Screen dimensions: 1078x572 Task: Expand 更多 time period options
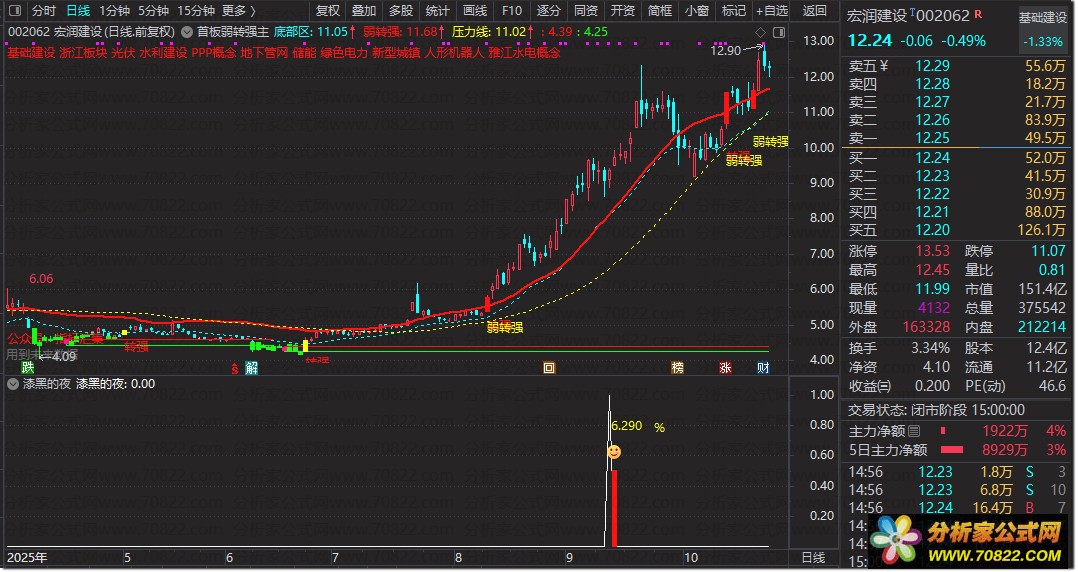pos(239,11)
